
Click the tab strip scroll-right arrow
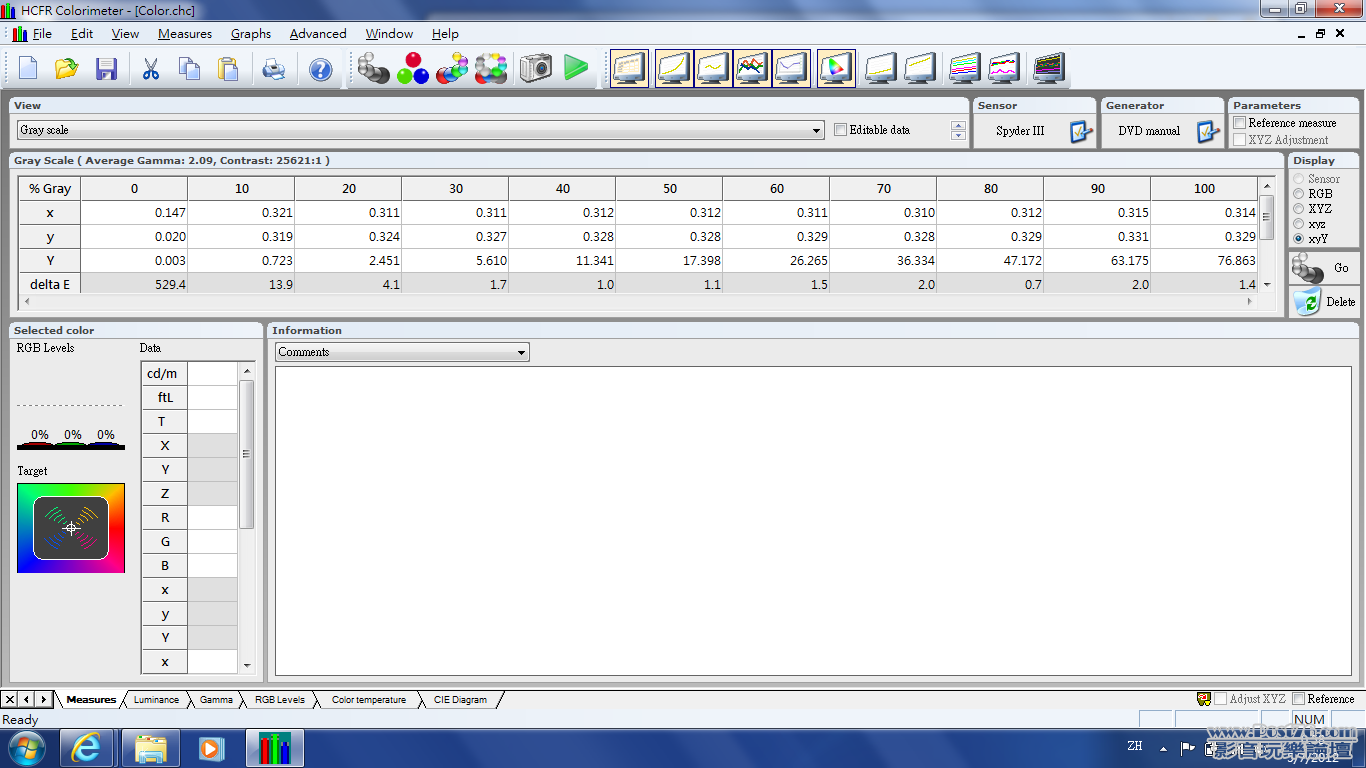coord(43,699)
